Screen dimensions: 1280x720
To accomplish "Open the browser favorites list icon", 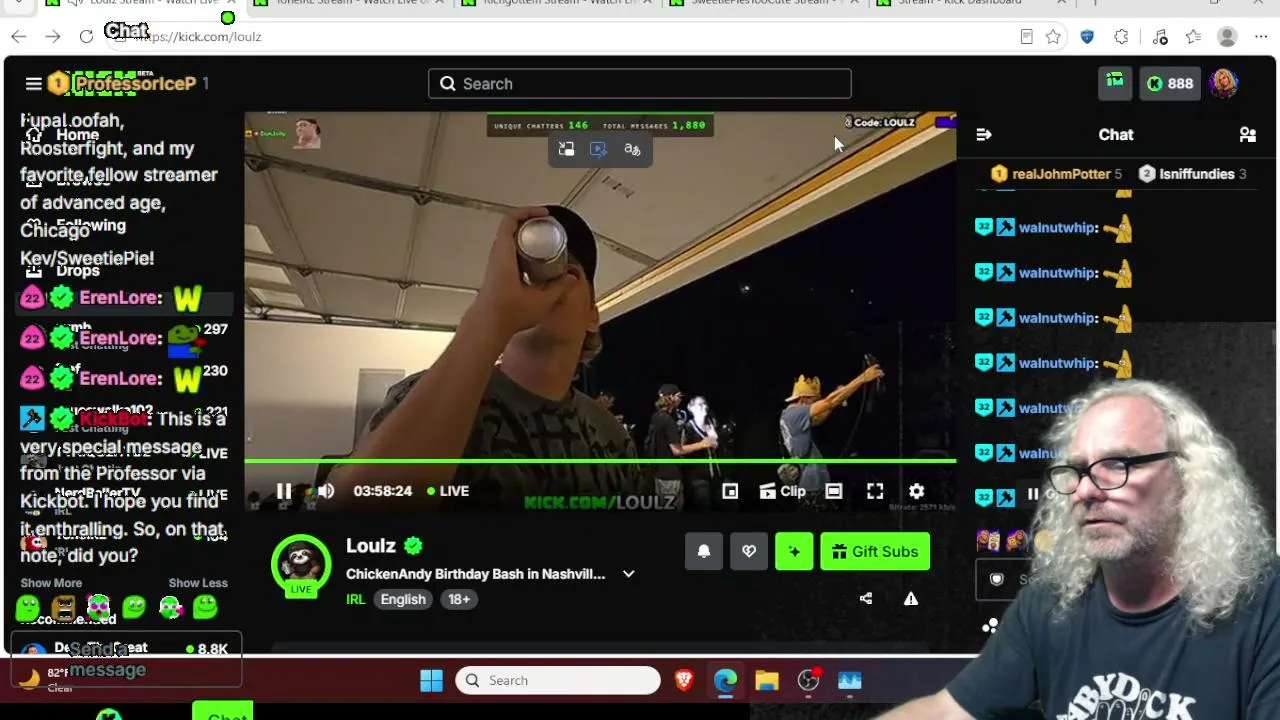I will point(1193,37).
